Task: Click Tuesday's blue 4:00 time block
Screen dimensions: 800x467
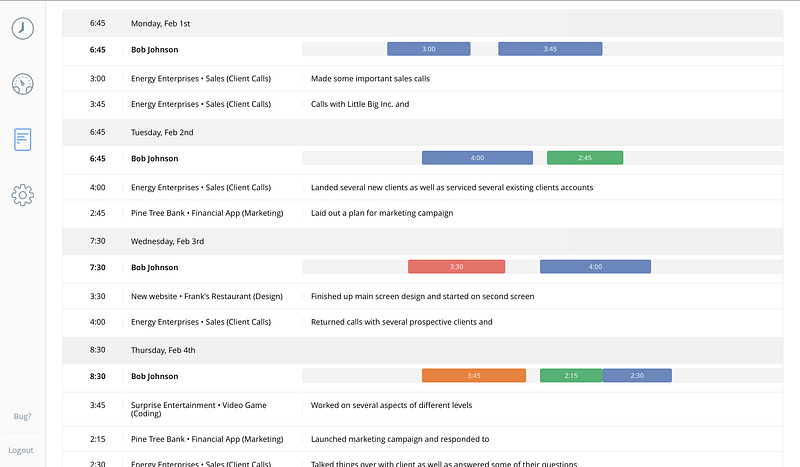Action: click(477, 158)
